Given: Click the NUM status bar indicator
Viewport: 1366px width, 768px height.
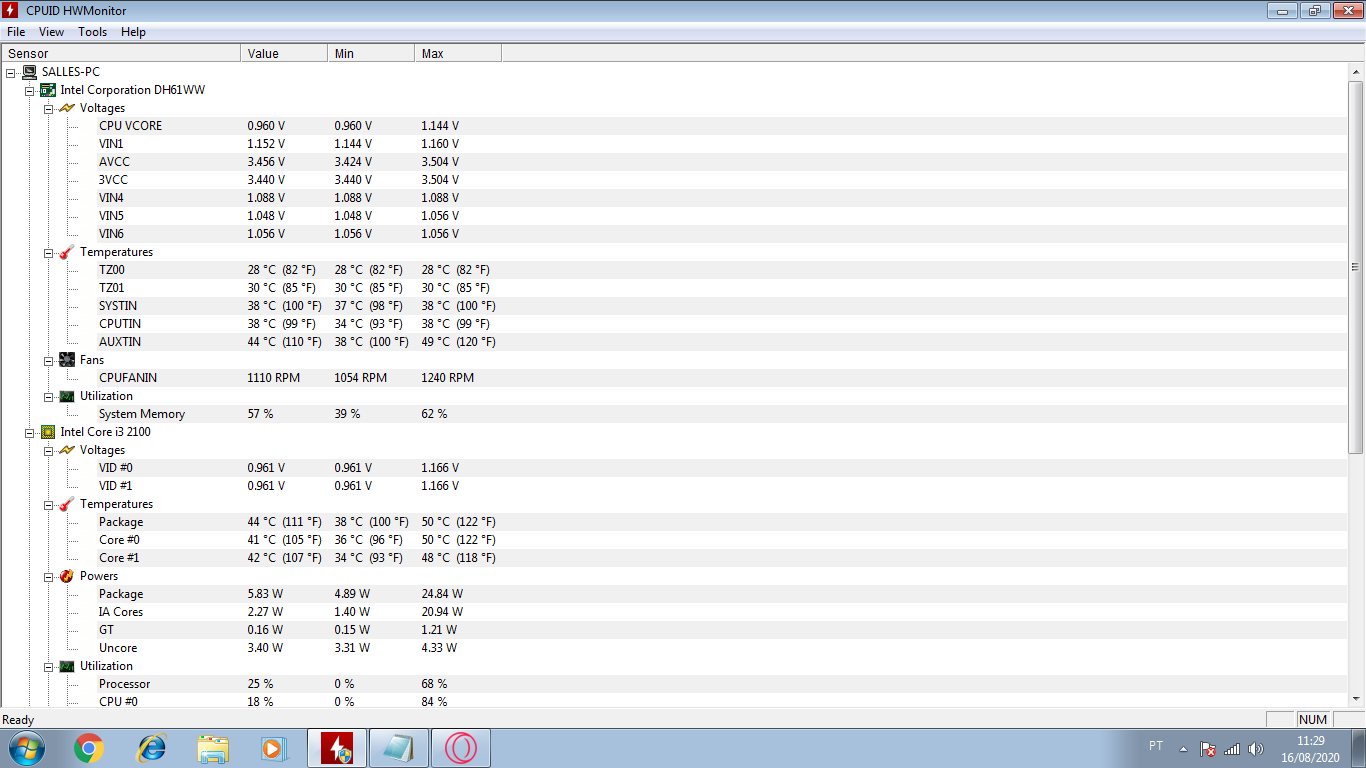Looking at the screenshot, I should [x=1313, y=720].
